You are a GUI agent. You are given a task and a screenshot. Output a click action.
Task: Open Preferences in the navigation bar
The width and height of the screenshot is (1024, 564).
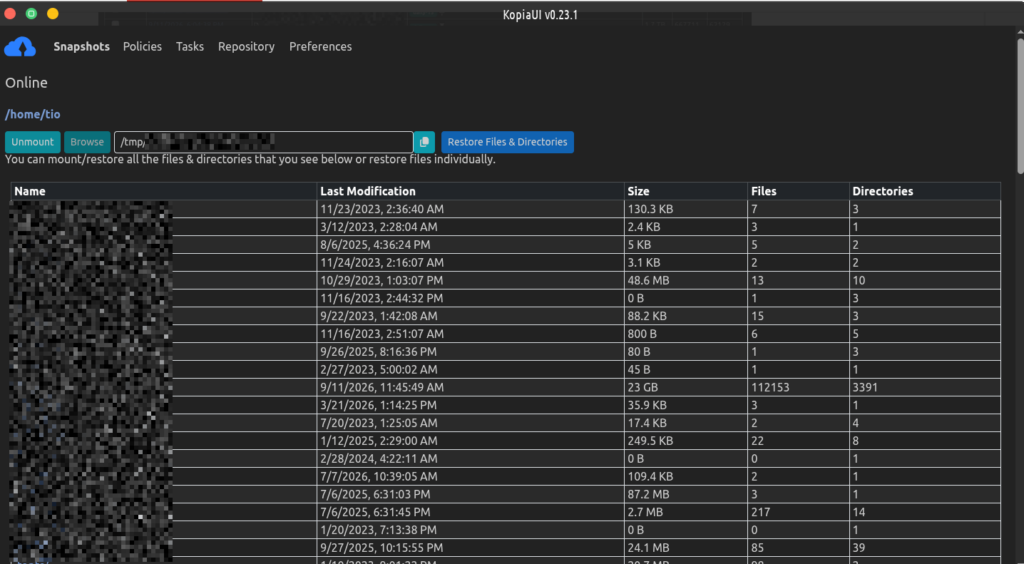(321, 46)
